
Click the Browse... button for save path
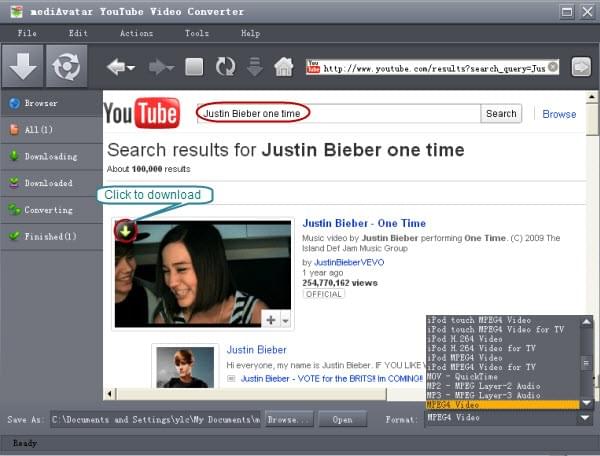tap(289, 420)
